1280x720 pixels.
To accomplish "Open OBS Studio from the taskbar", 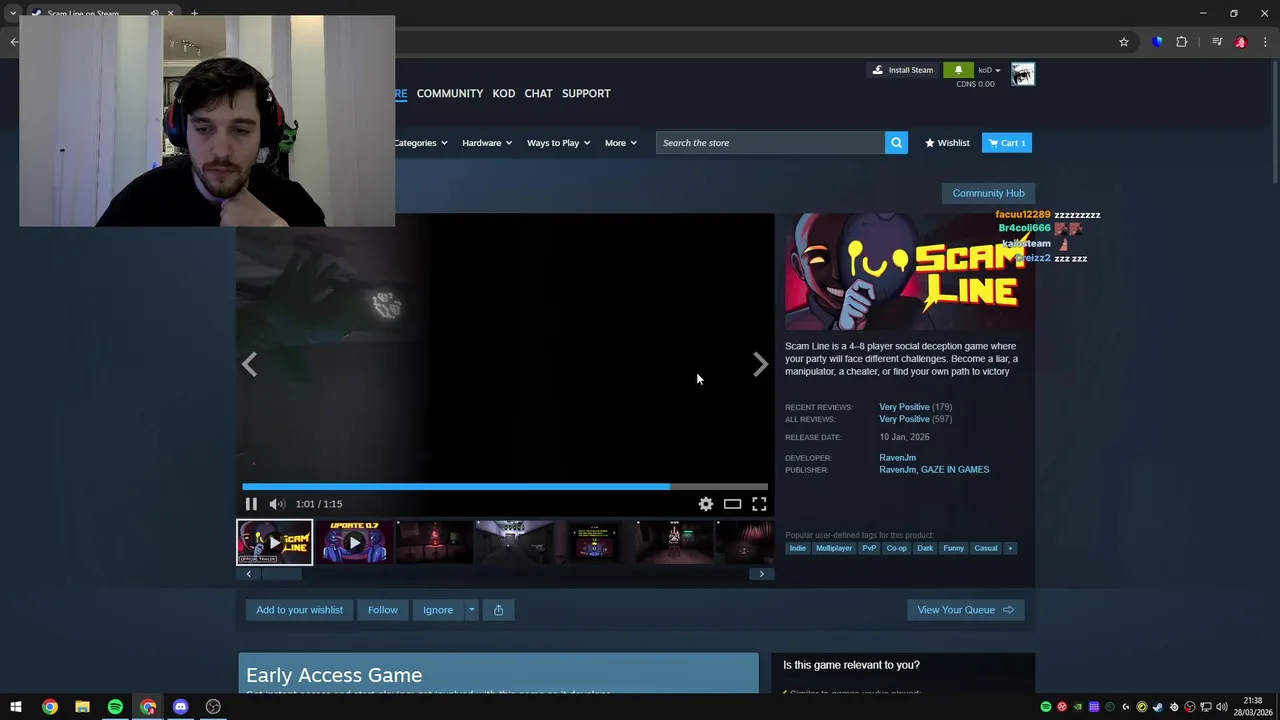I will [x=213, y=707].
